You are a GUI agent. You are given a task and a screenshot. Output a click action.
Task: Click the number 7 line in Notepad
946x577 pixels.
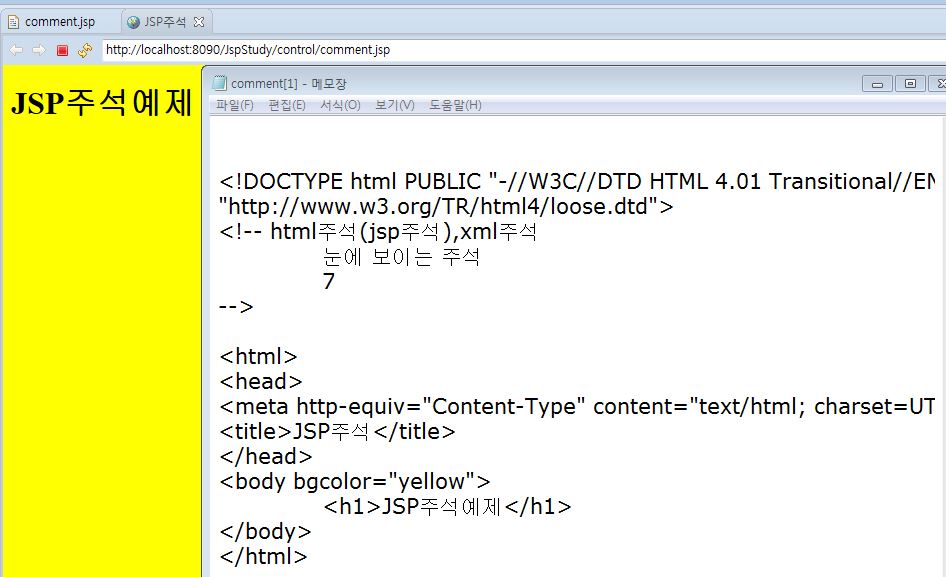(329, 281)
